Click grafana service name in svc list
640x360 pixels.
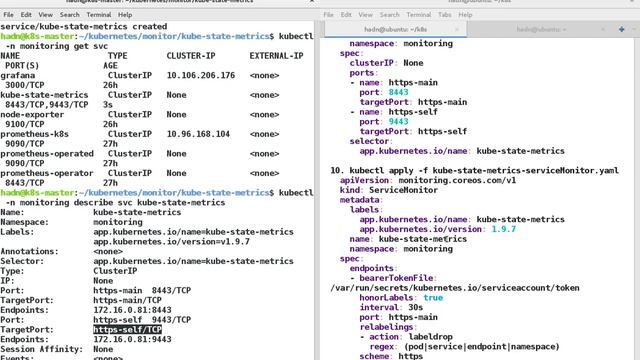tap(18, 76)
